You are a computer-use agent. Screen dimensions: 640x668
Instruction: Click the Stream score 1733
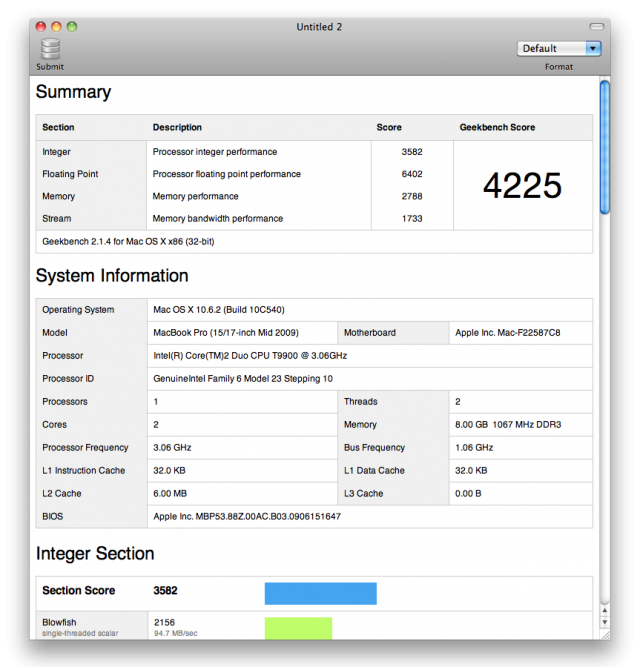[412, 219]
